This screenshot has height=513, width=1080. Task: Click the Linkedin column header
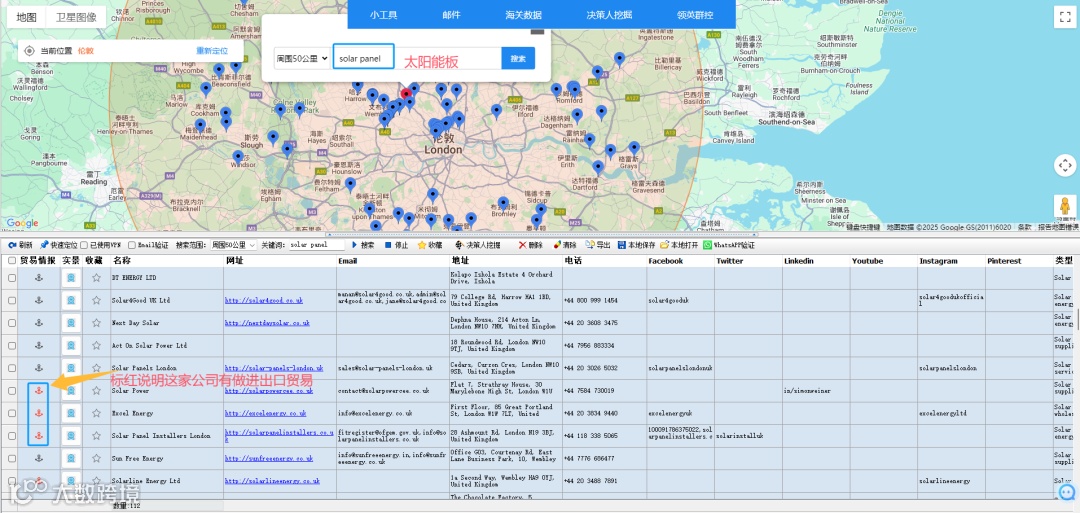[816, 261]
